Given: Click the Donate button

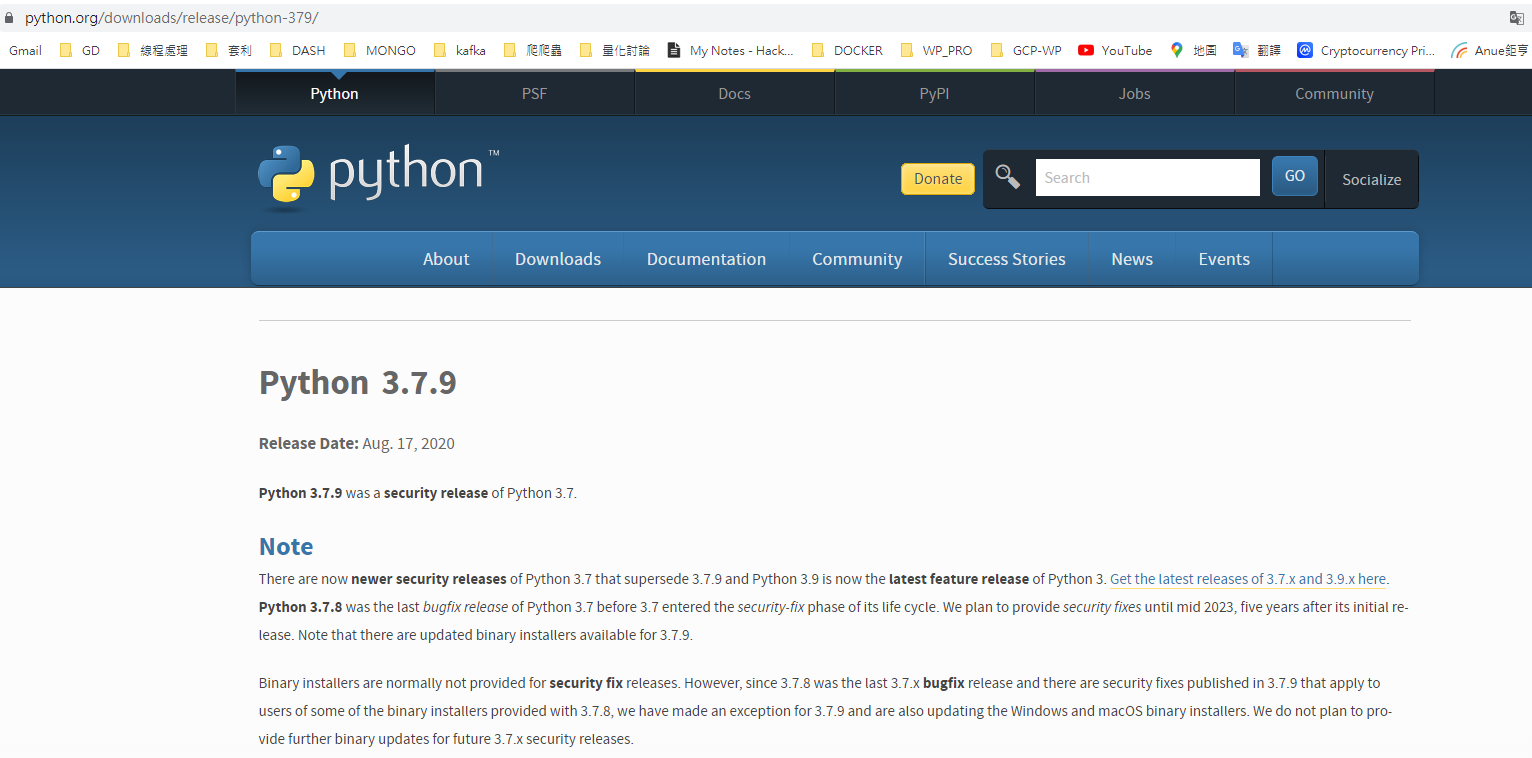Looking at the screenshot, I should [938, 179].
